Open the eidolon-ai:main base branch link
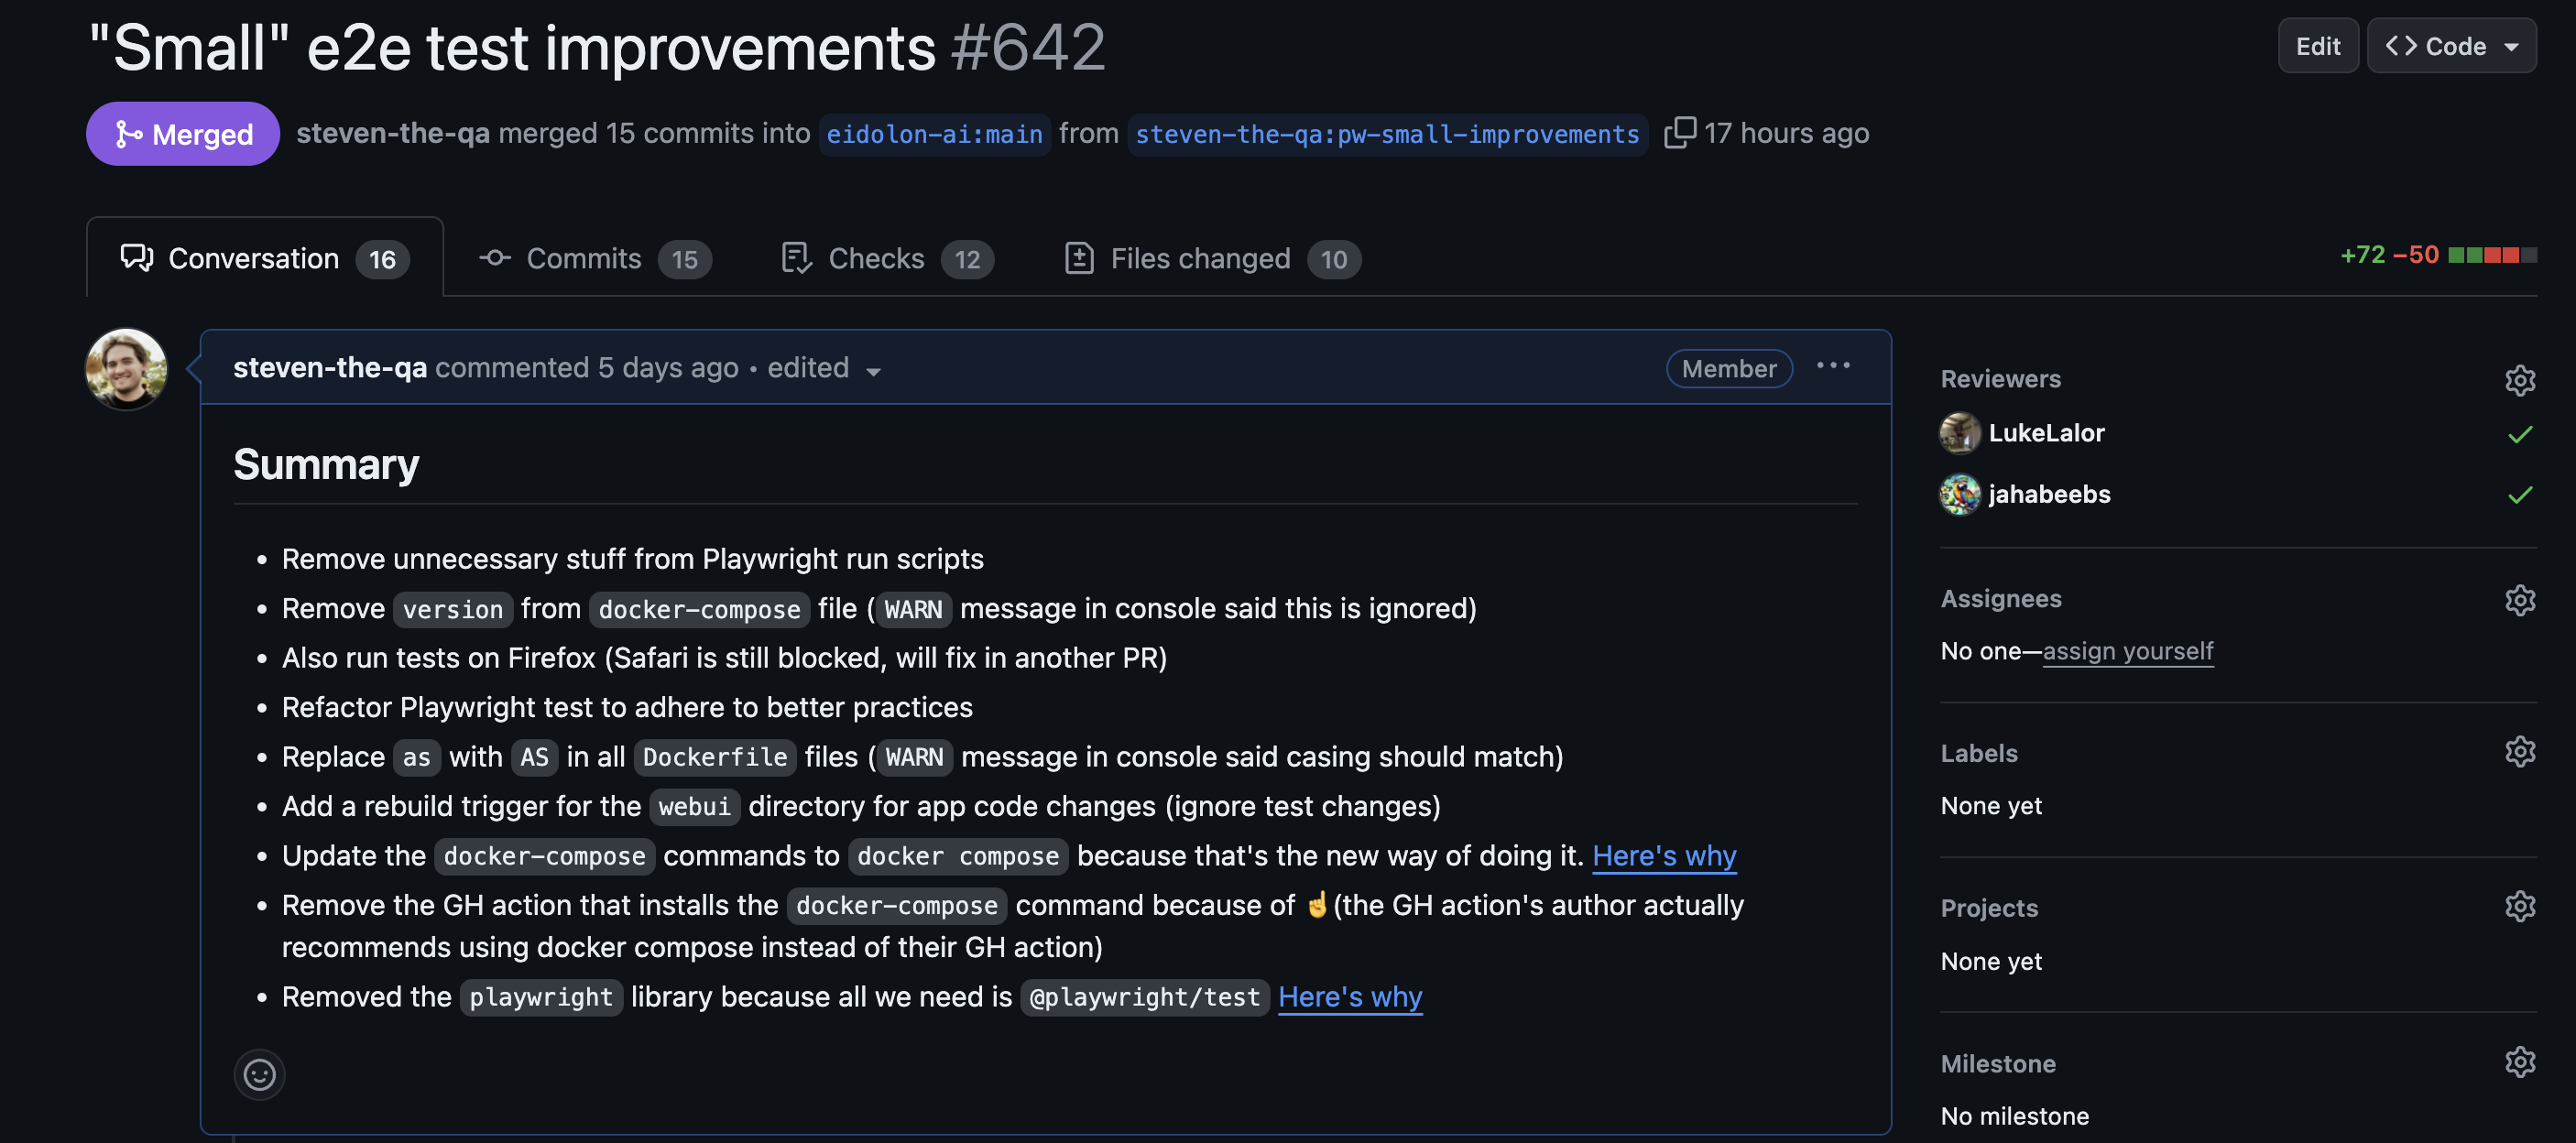The image size is (2576, 1143). pyautogui.click(x=934, y=134)
